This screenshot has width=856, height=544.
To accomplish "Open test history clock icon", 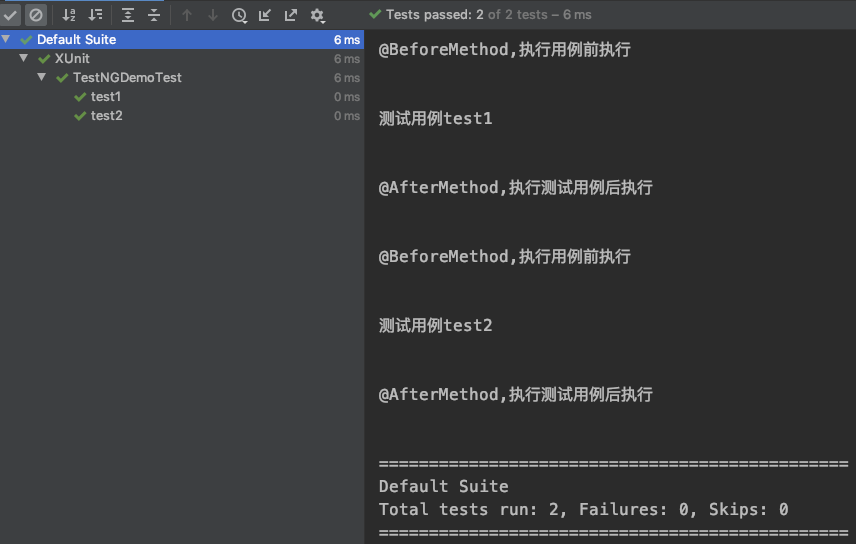I will coord(239,15).
